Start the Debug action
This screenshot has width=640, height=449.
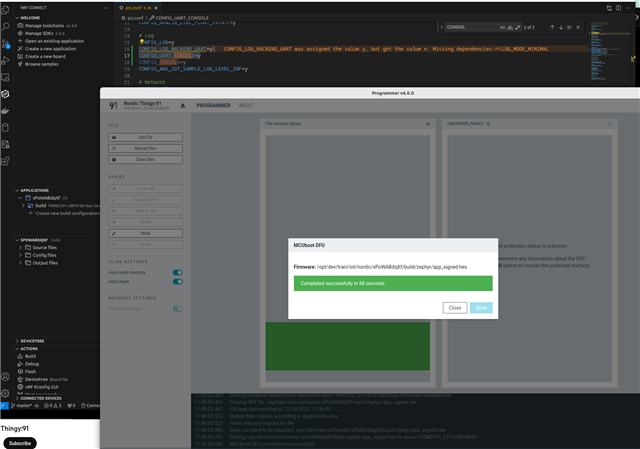click(x=31, y=364)
